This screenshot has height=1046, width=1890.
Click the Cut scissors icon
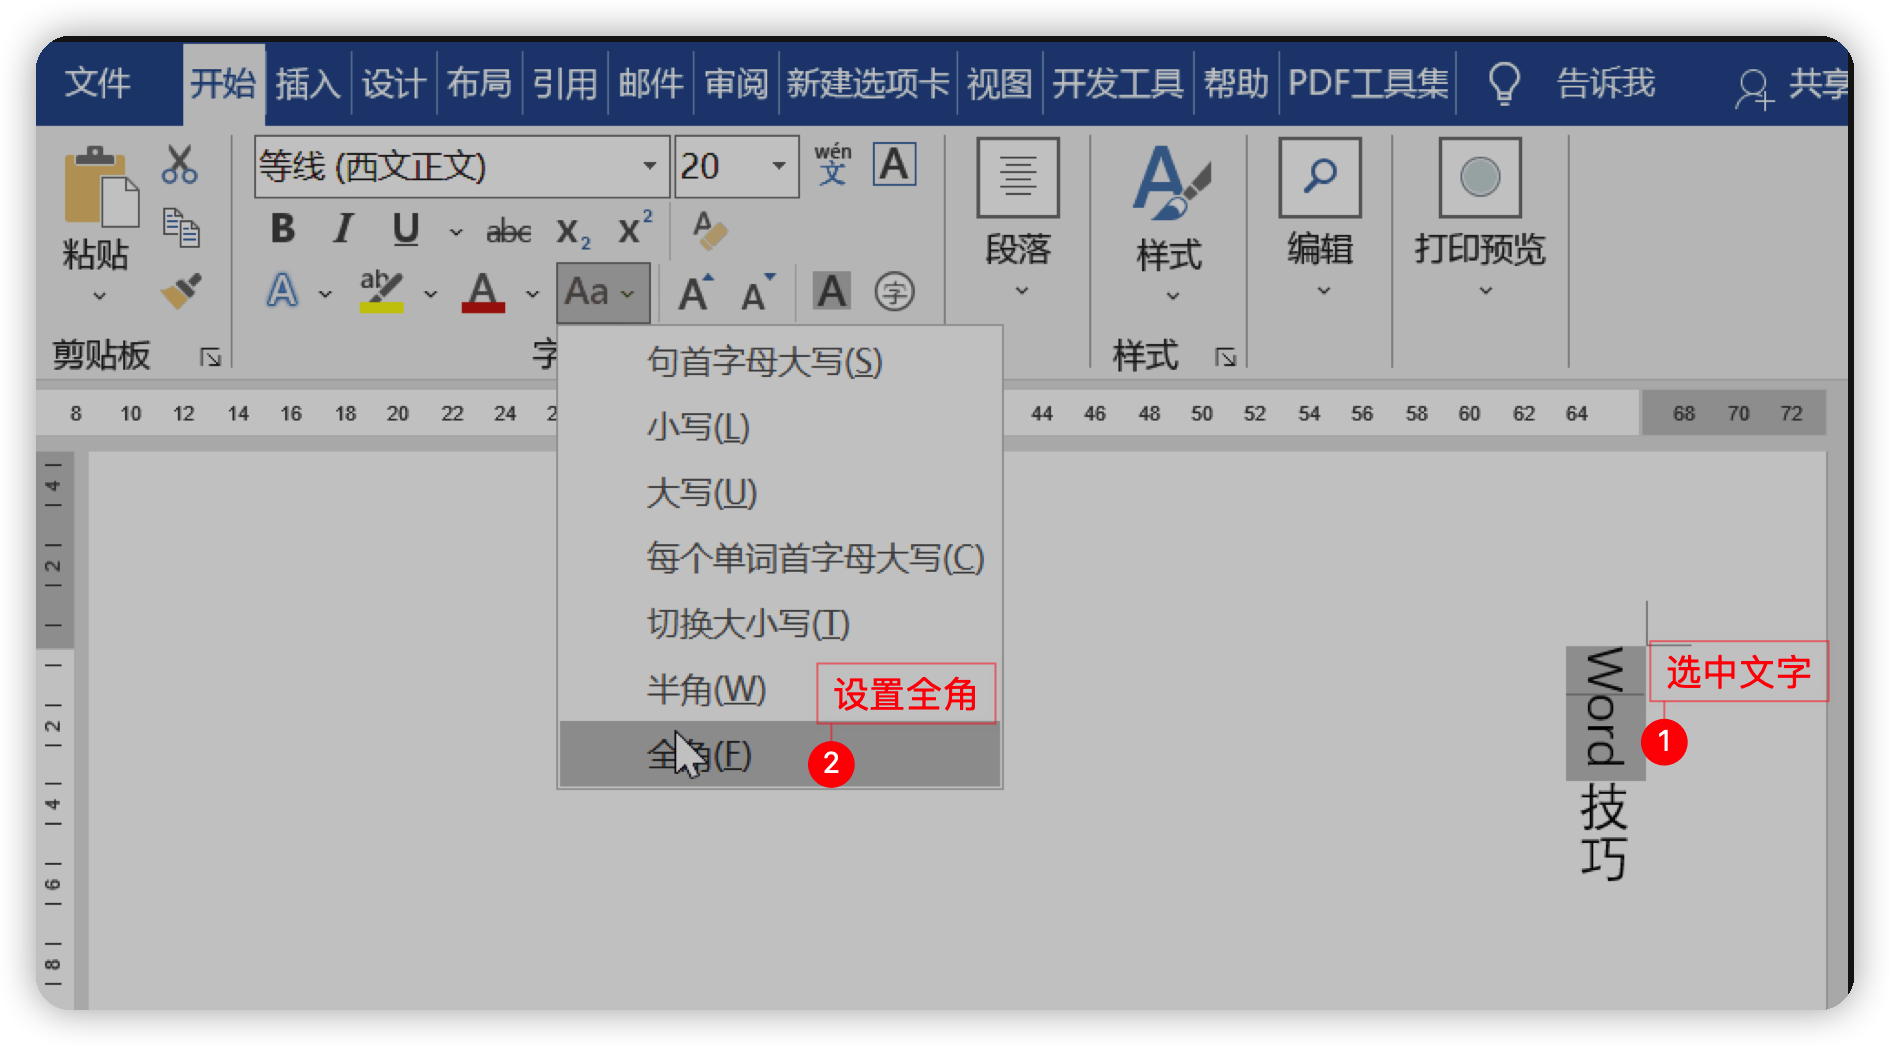tap(180, 165)
